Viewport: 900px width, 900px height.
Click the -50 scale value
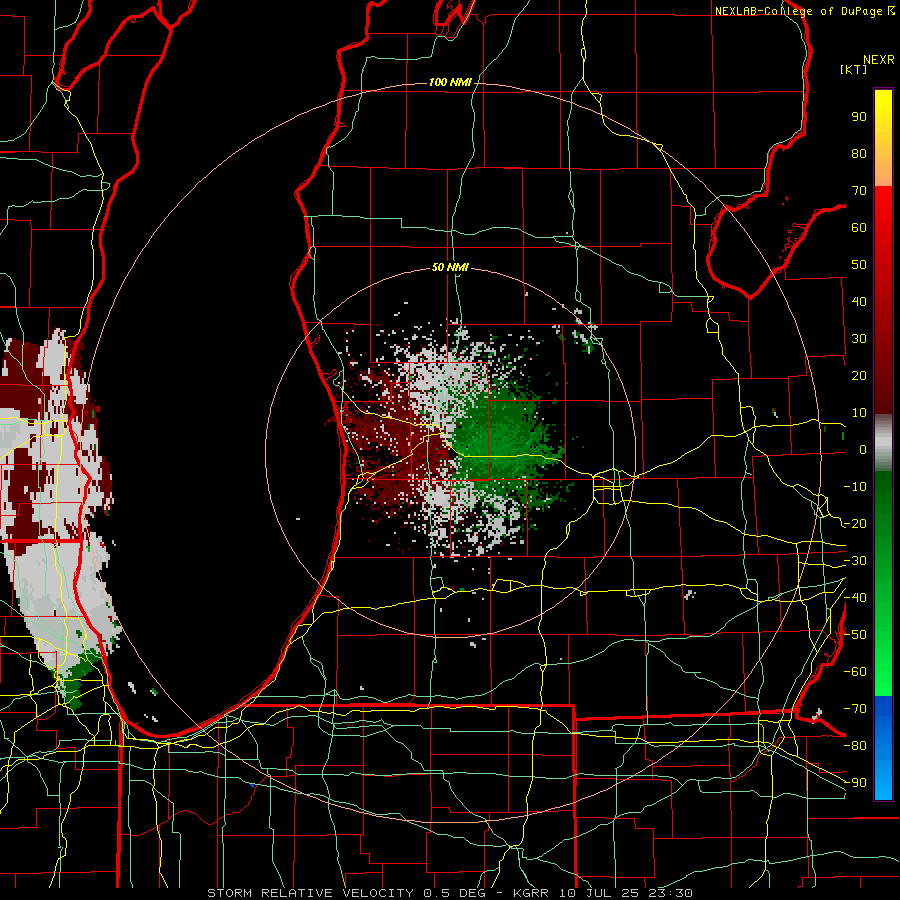(855, 635)
